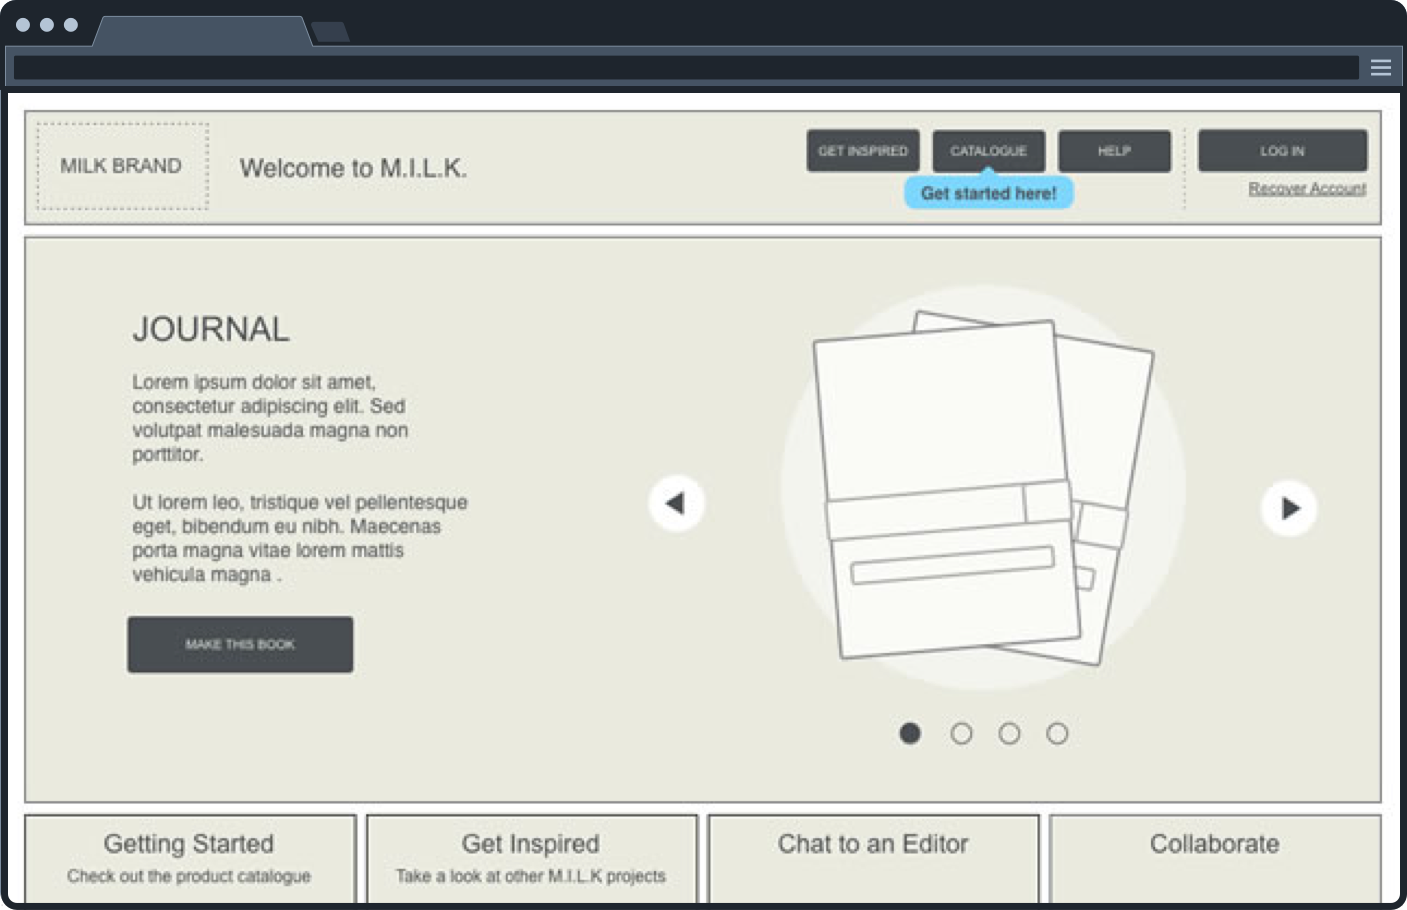
Task: Select the fourth carousel dot
Action: pyautogui.click(x=1057, y=733)
